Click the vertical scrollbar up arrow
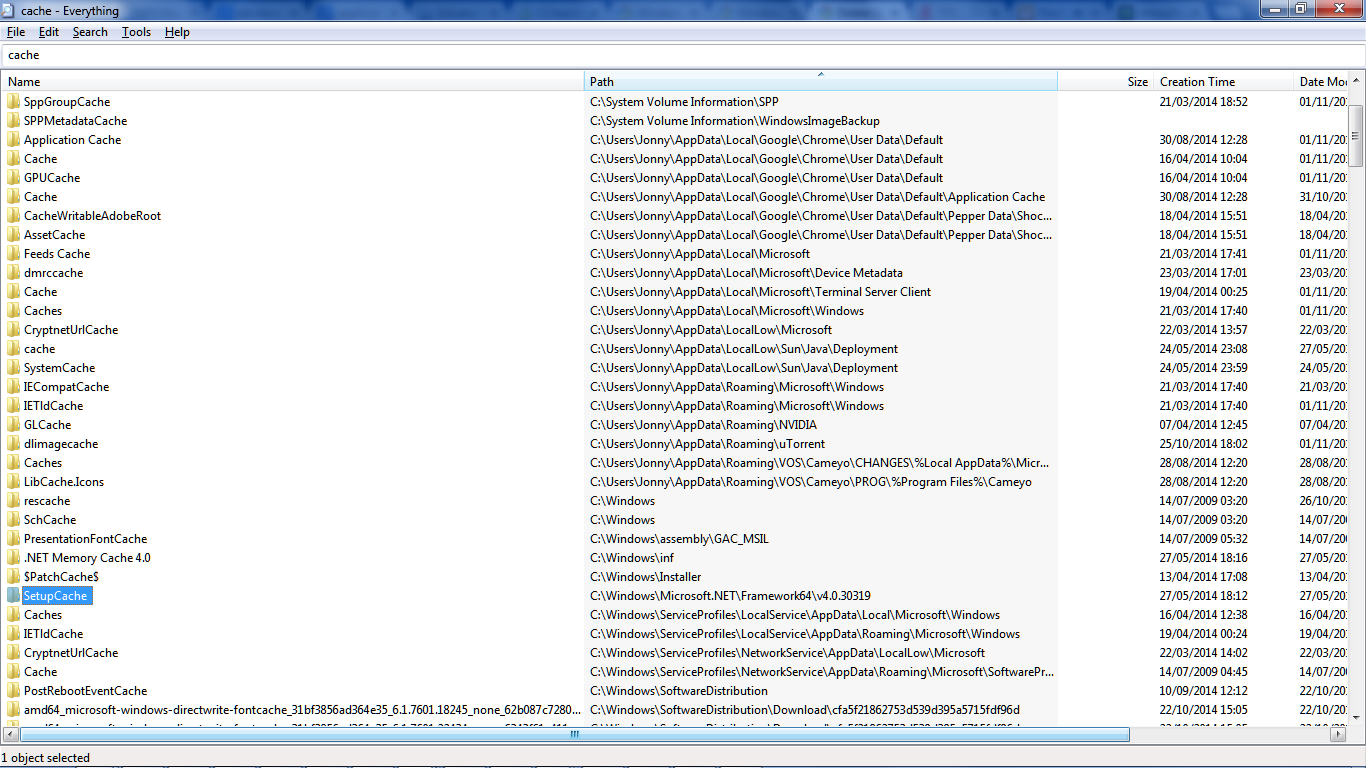Viewport: 1366px width, 768px height. [x=1356, y=82]
